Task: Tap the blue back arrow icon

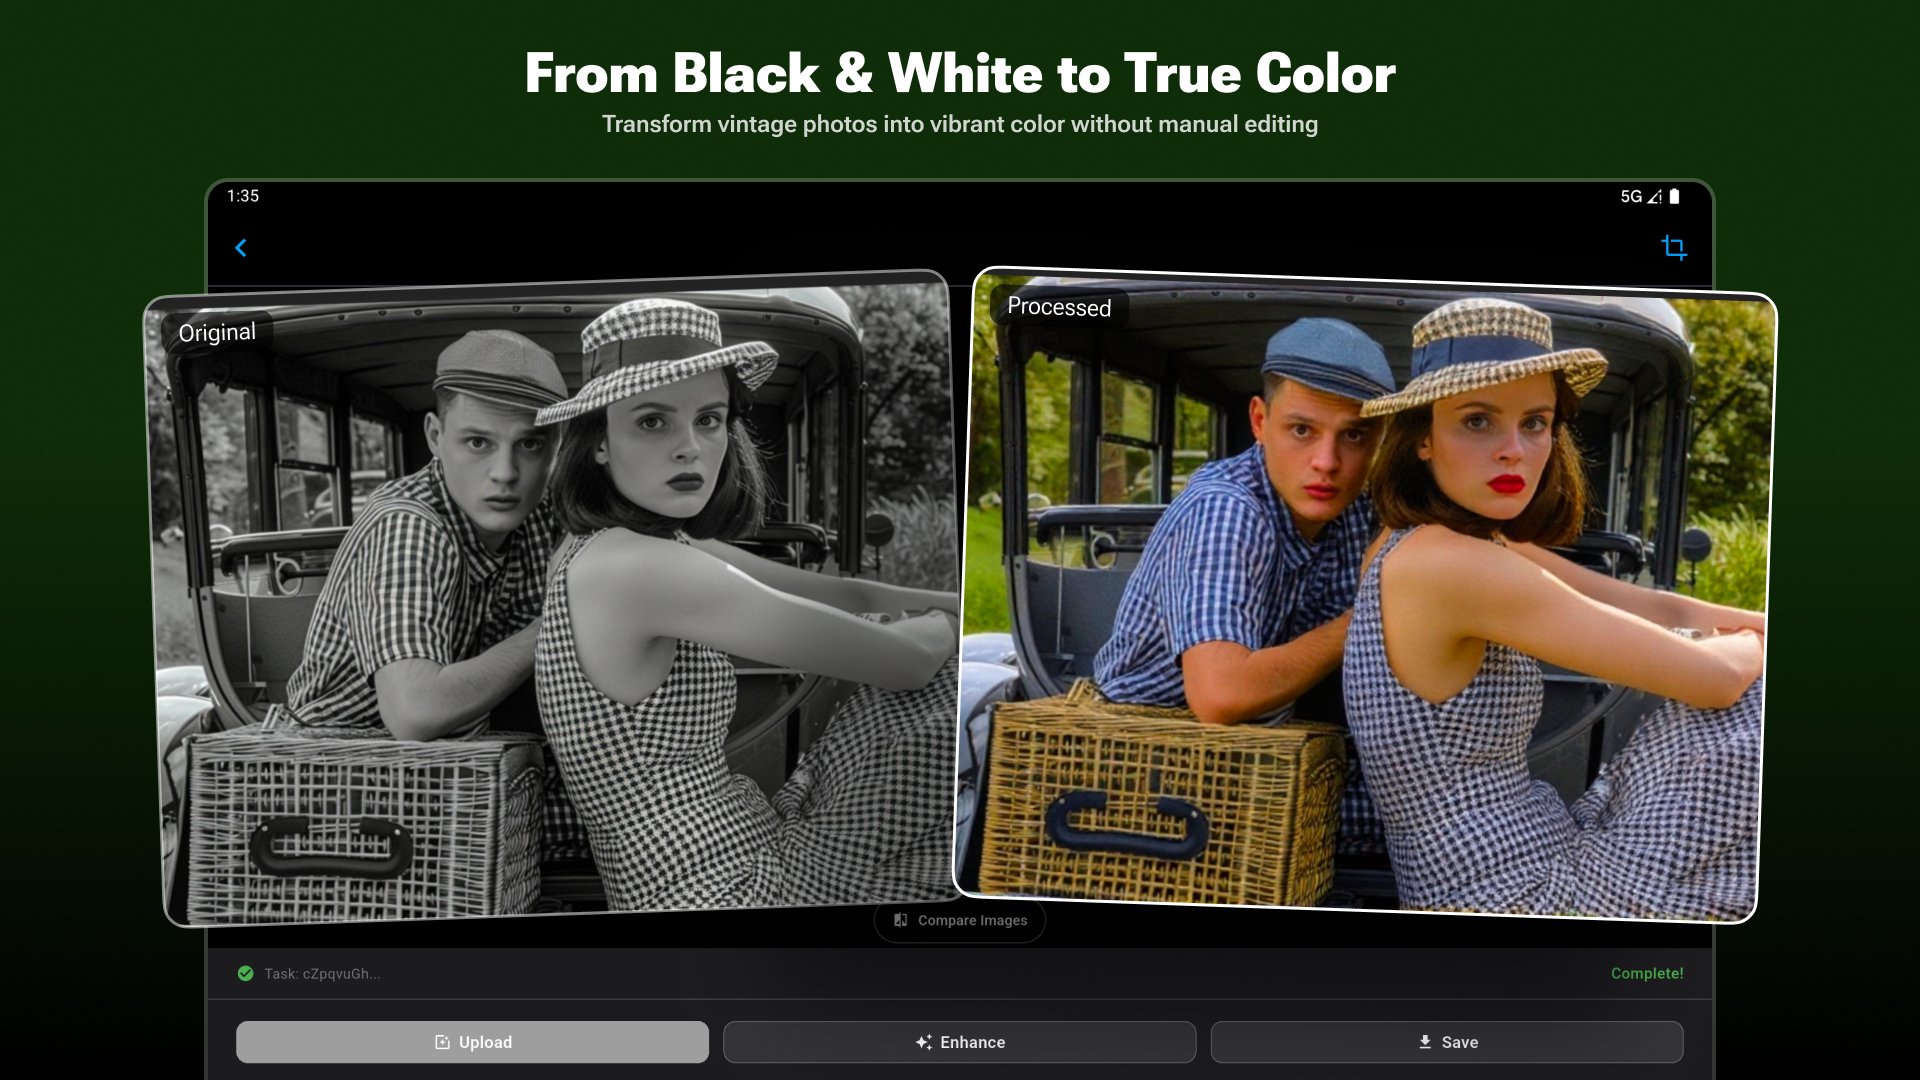Action: tap(241, 248)
